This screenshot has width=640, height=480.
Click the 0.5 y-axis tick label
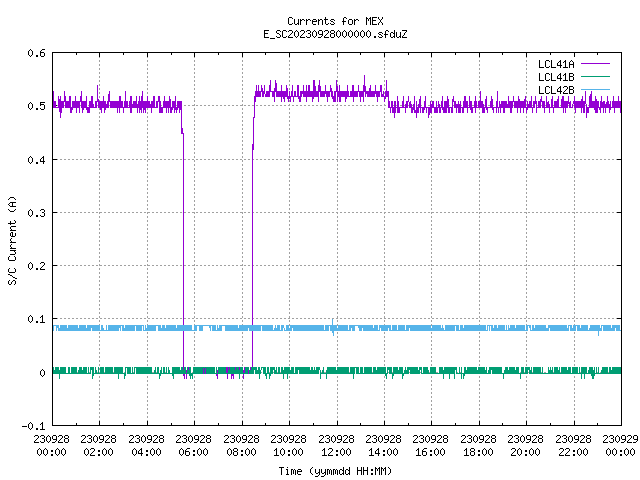36,106
